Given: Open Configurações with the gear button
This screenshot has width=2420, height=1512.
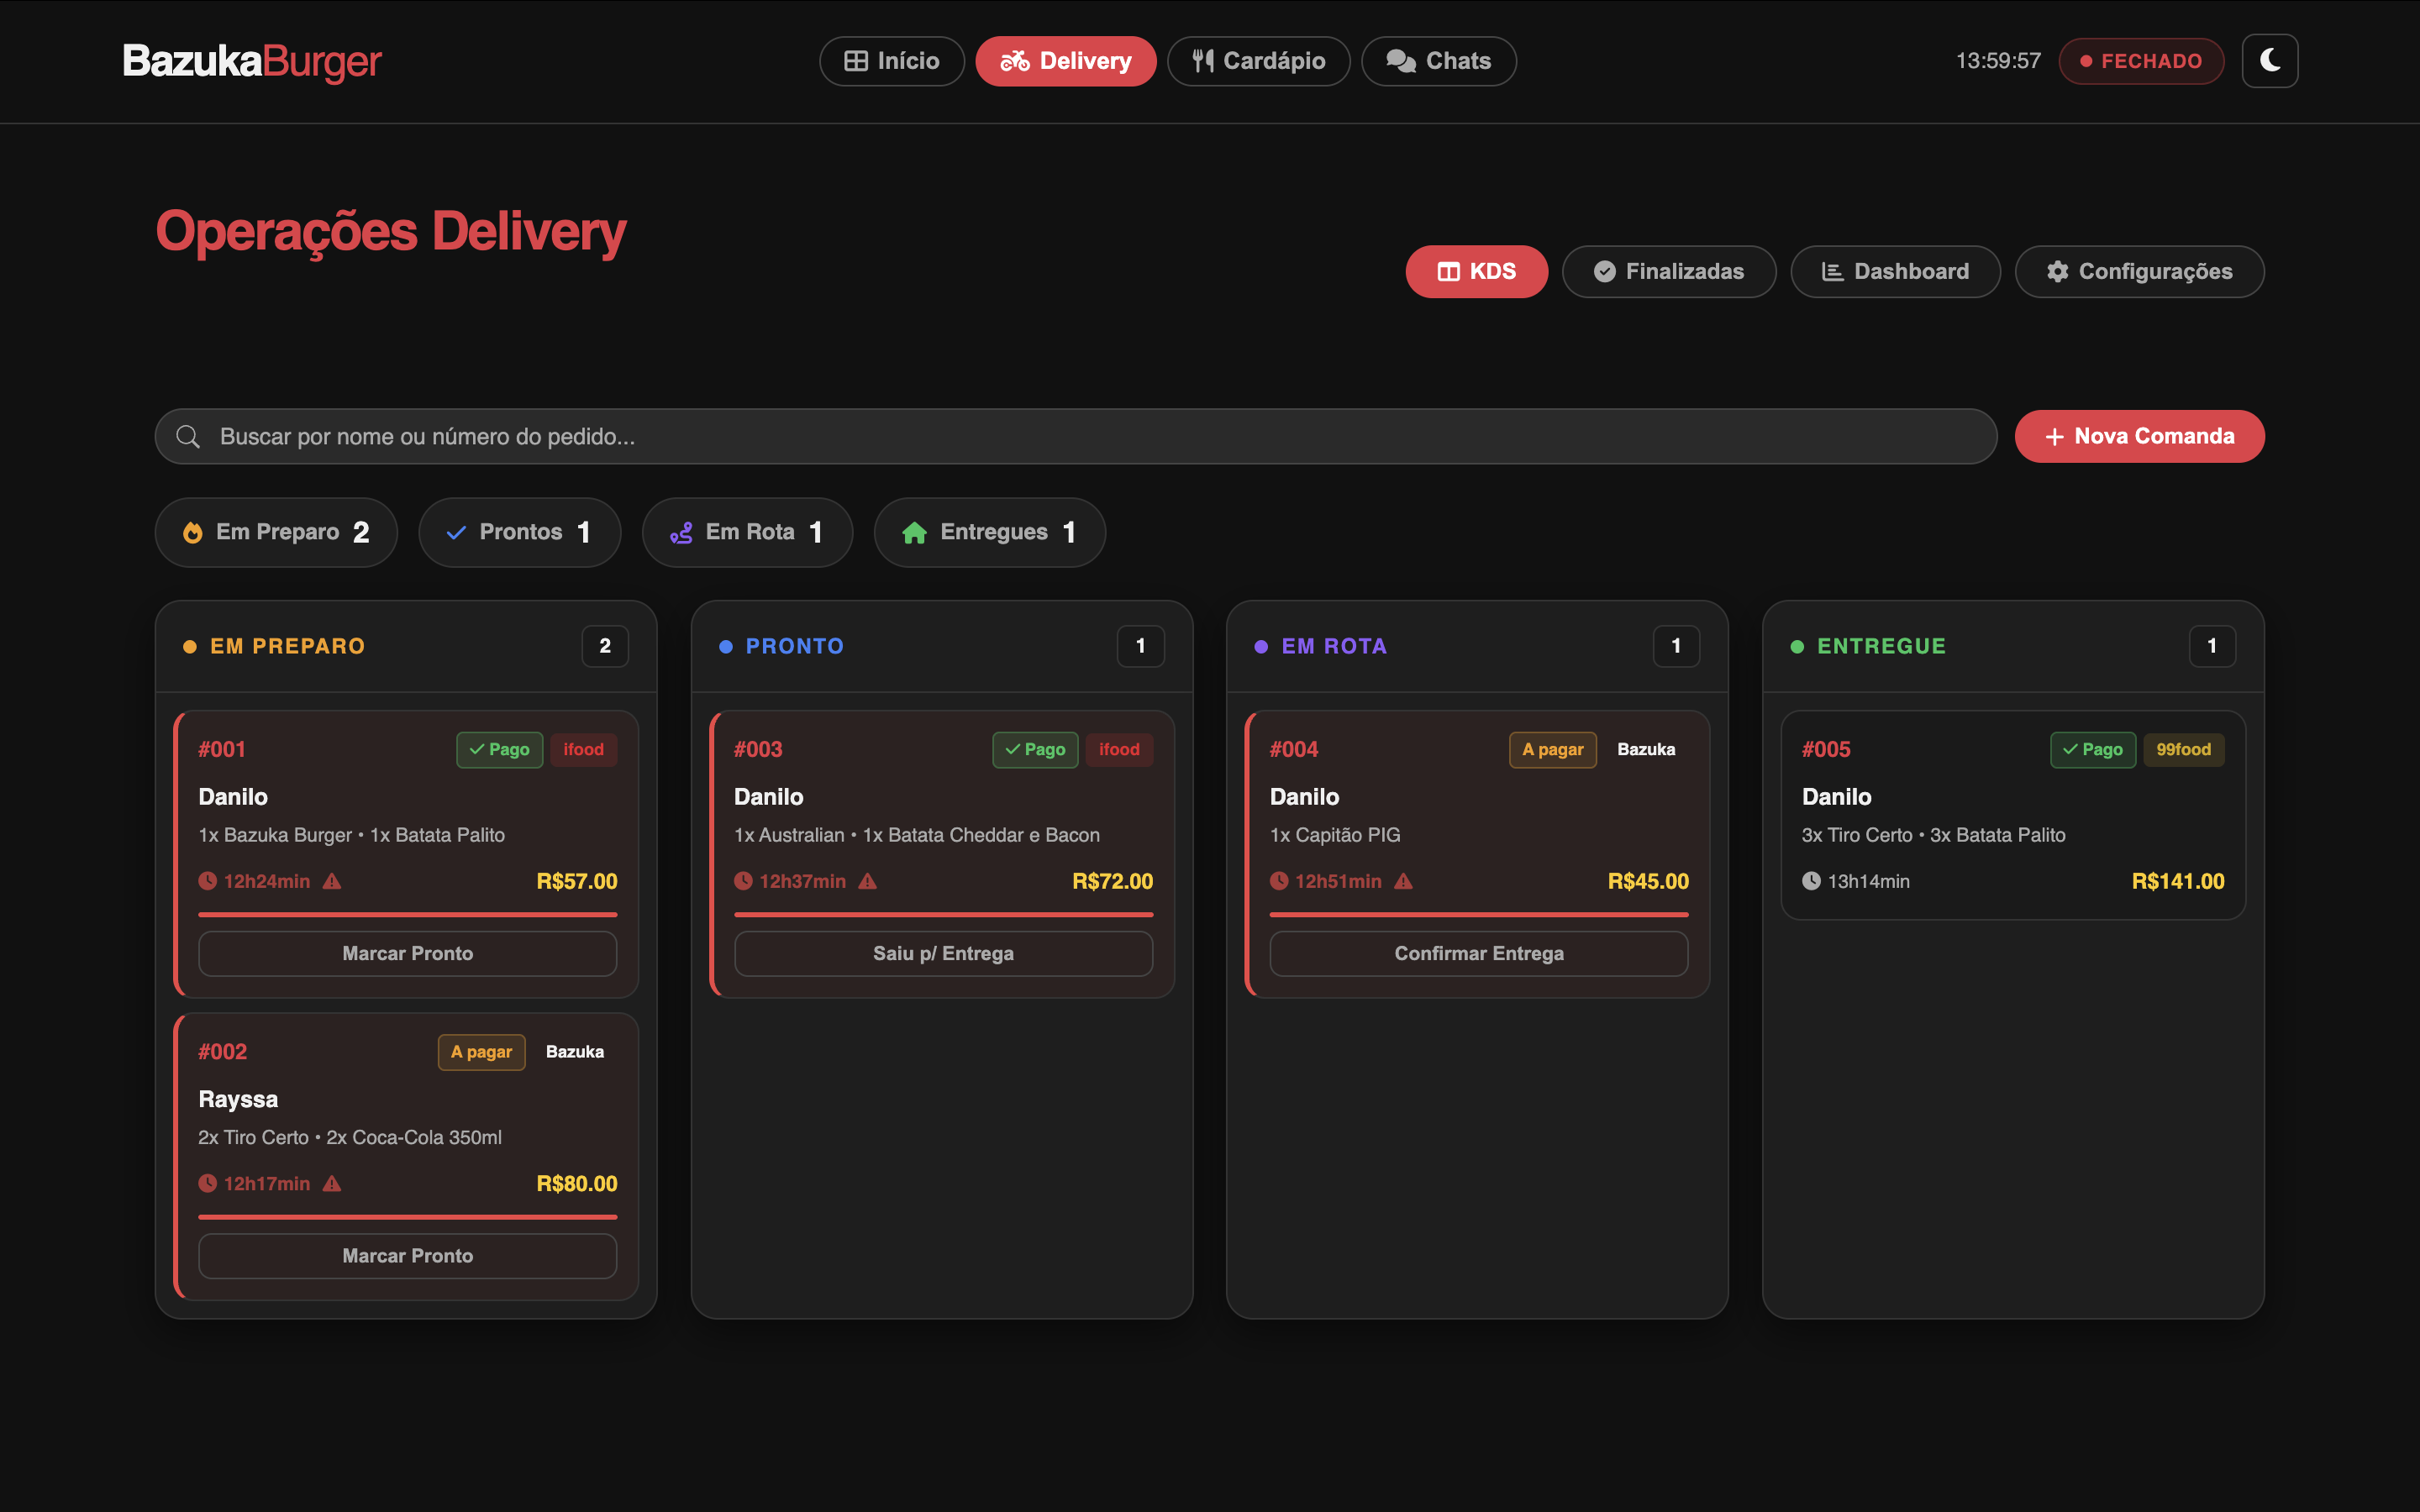Looking at the screenshot, I should pyautogui.click(x=2139, y=271).
